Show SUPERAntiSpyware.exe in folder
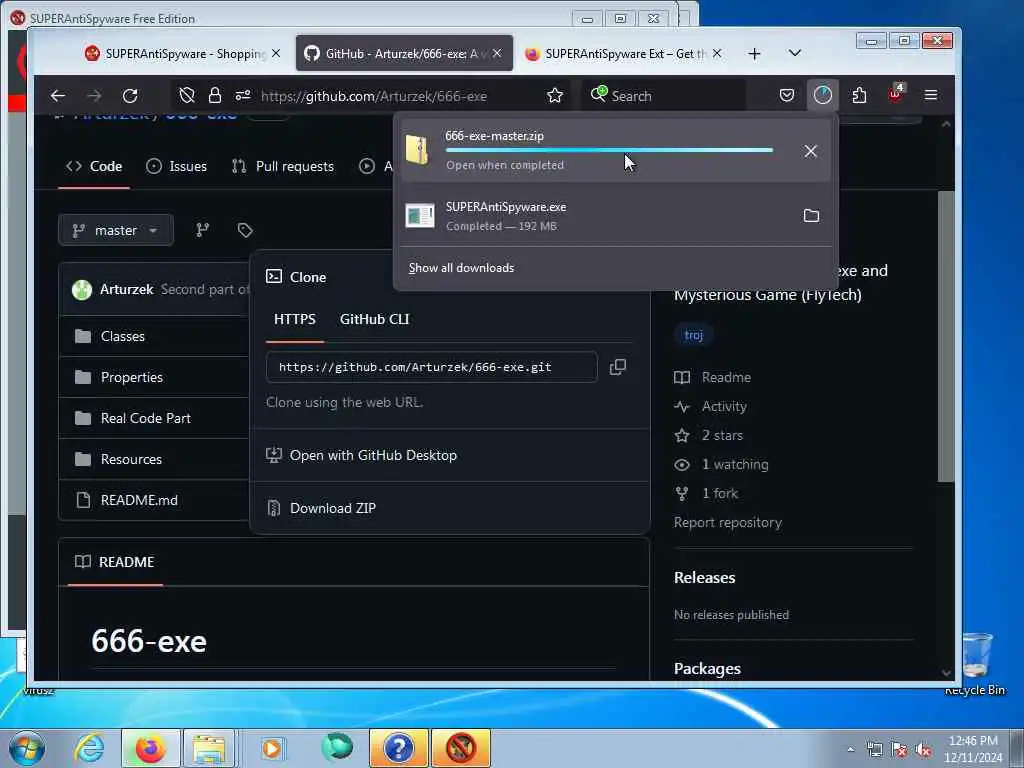The width and height of the screenshot is (1024, 768). 811,216
